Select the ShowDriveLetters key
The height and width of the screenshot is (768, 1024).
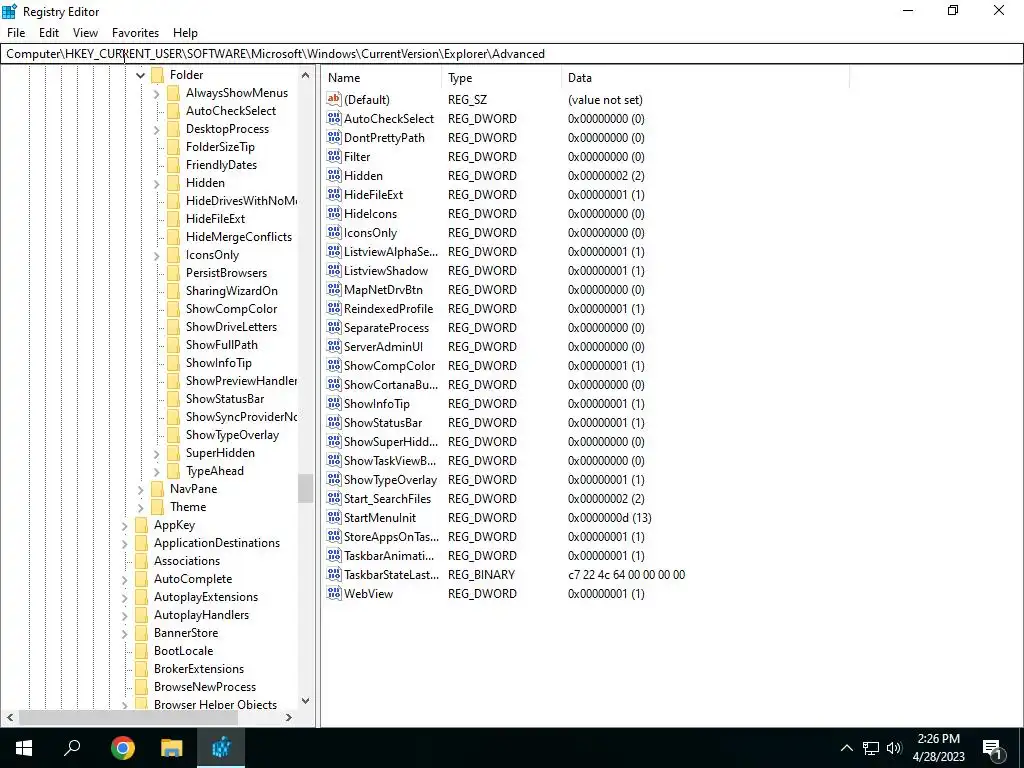coord(231,327)
